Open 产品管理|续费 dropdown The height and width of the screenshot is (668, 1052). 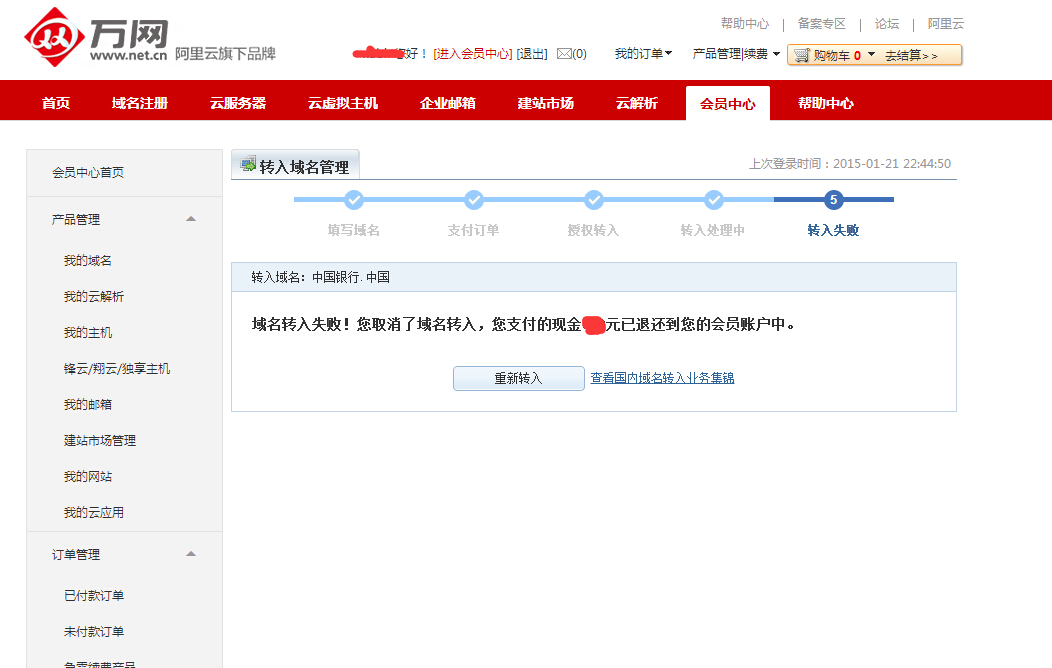[736, 54]
